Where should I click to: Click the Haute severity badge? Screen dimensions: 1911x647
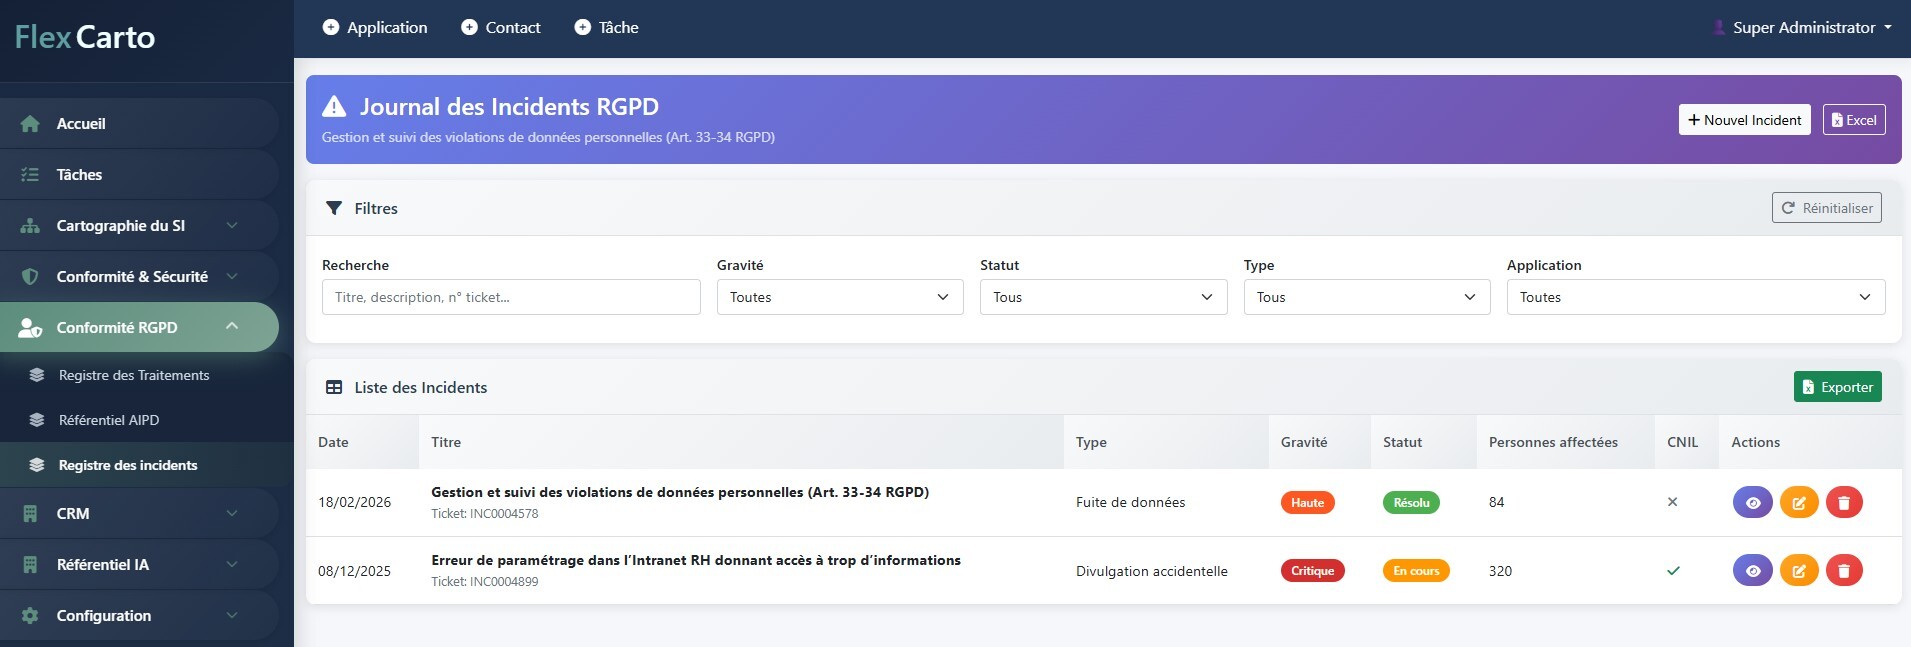1308,503
